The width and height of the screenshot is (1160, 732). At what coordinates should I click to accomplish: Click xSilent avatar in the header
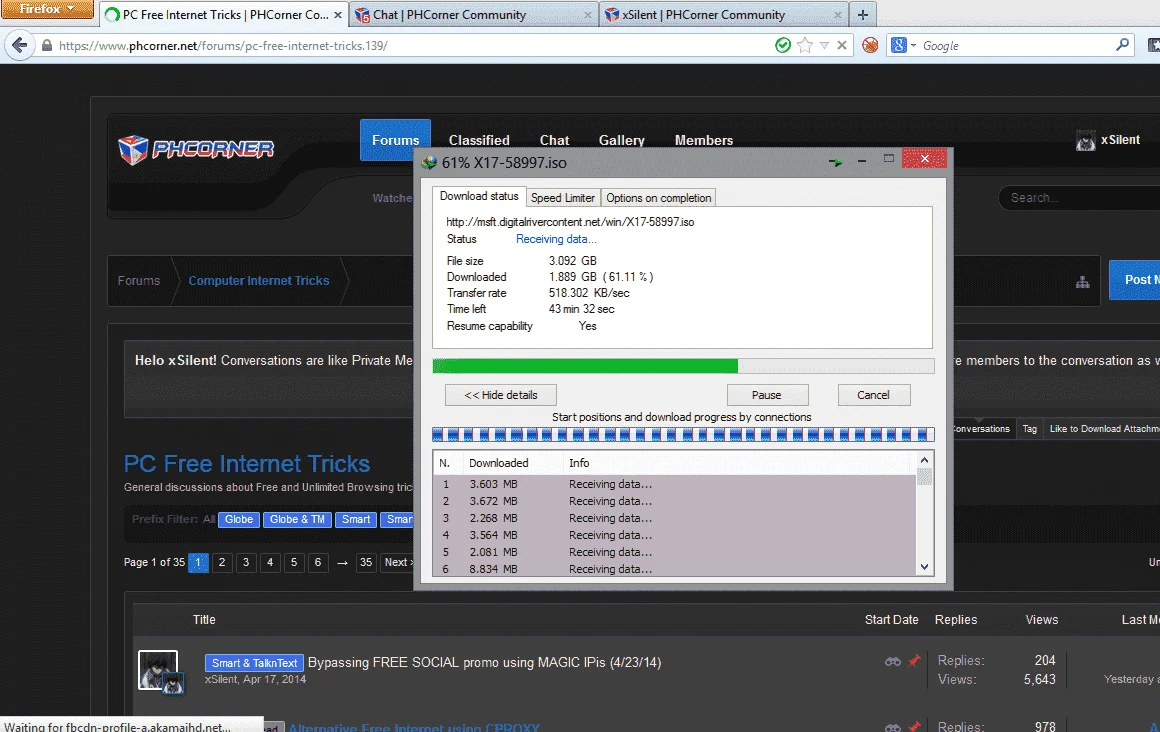tap(1085, 140)
